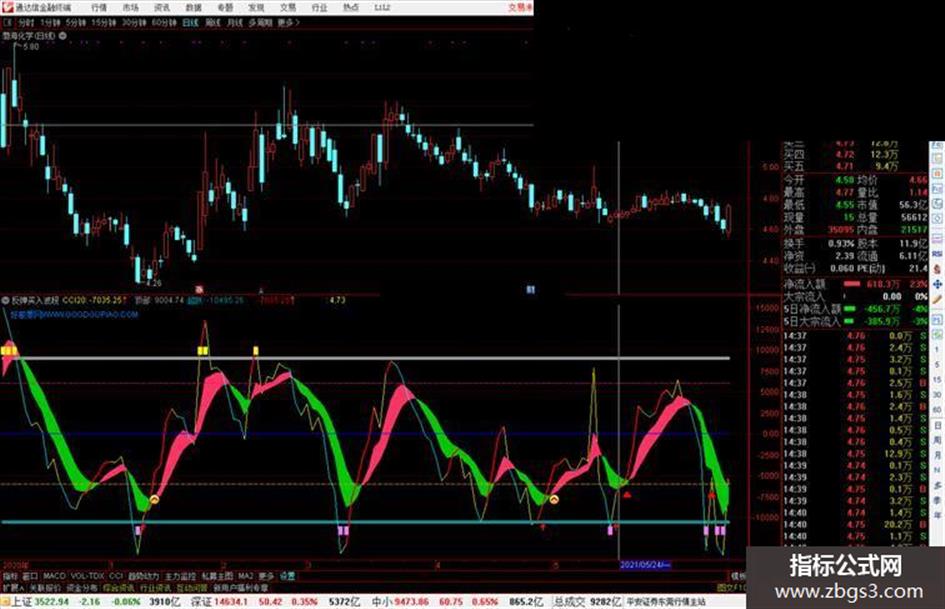The image size is (945, 609).
Task: Open the 资讯 menu
Action: (x=162, y=8)
